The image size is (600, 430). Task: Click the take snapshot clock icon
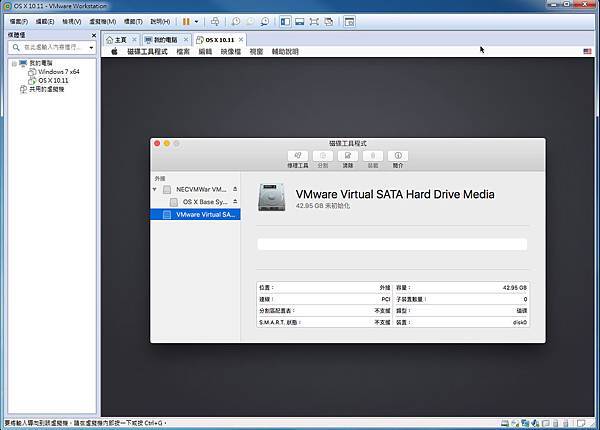(x=236, y=22)
